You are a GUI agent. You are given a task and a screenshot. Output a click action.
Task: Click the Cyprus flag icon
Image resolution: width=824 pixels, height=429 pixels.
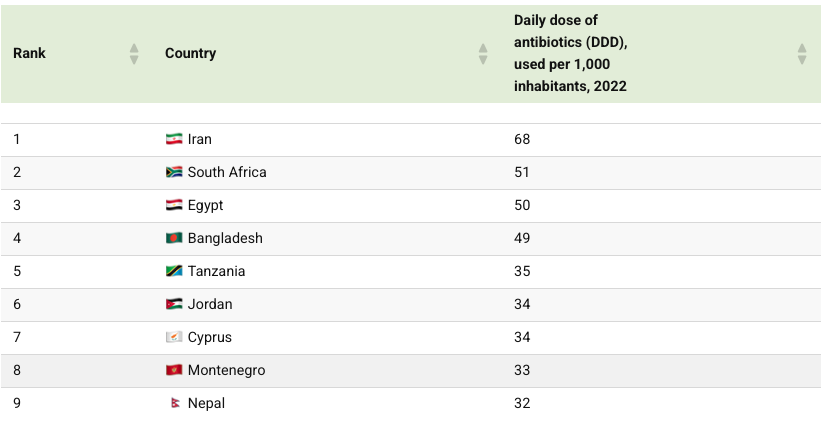pyautogui.click(x=174, y=337)
